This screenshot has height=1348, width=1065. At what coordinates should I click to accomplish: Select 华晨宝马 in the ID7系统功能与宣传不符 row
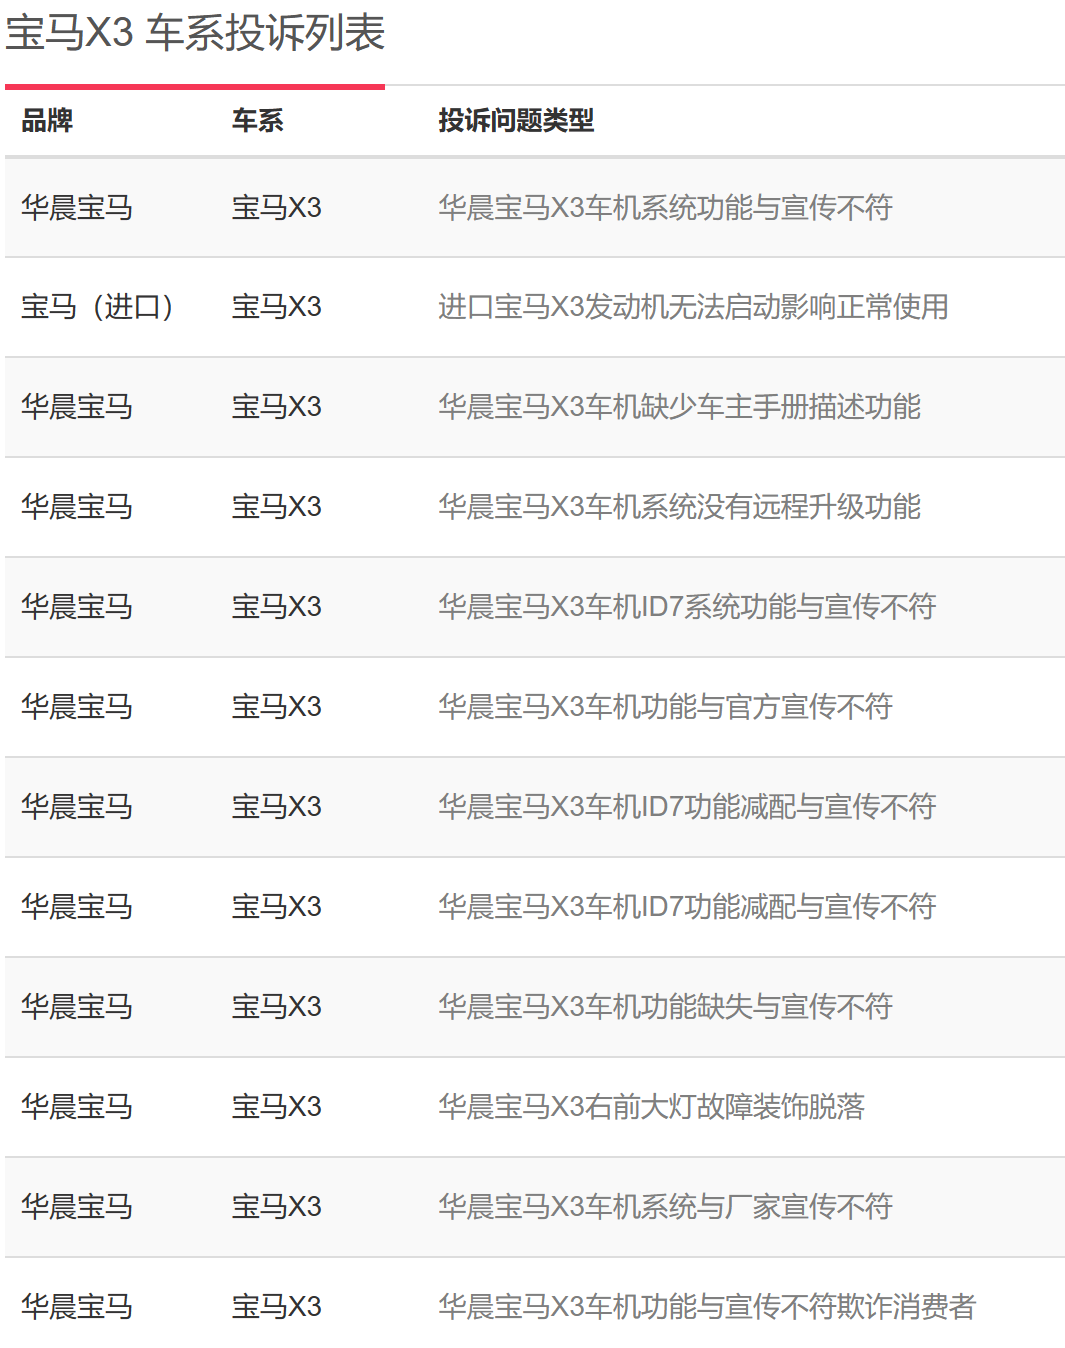[77, 607]
